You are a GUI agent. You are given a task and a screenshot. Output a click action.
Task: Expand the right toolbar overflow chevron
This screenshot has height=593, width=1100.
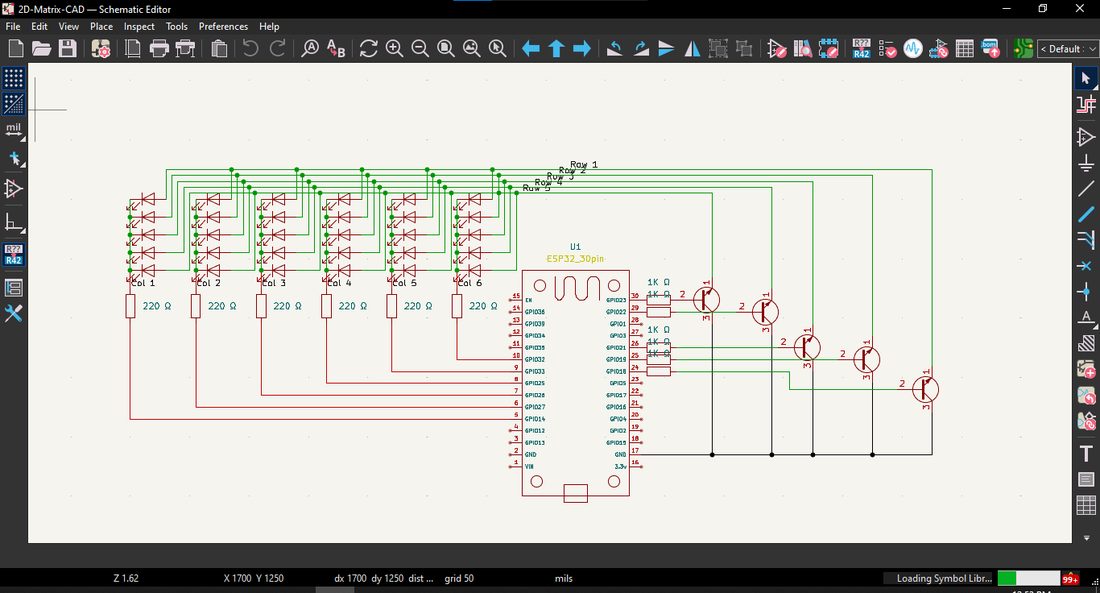(x=1086, y=538)
